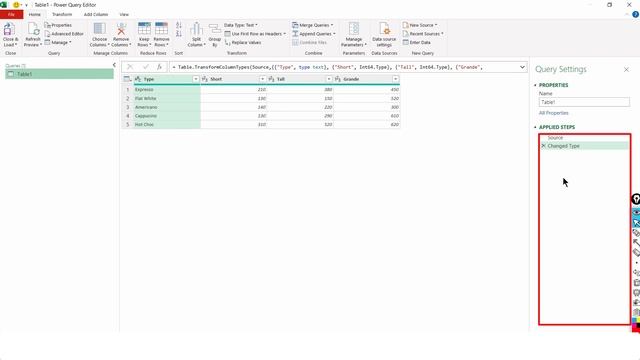Open the table menu icon at grid corner
This screenshot has width=640, height=360.
[x=127, y=79]
